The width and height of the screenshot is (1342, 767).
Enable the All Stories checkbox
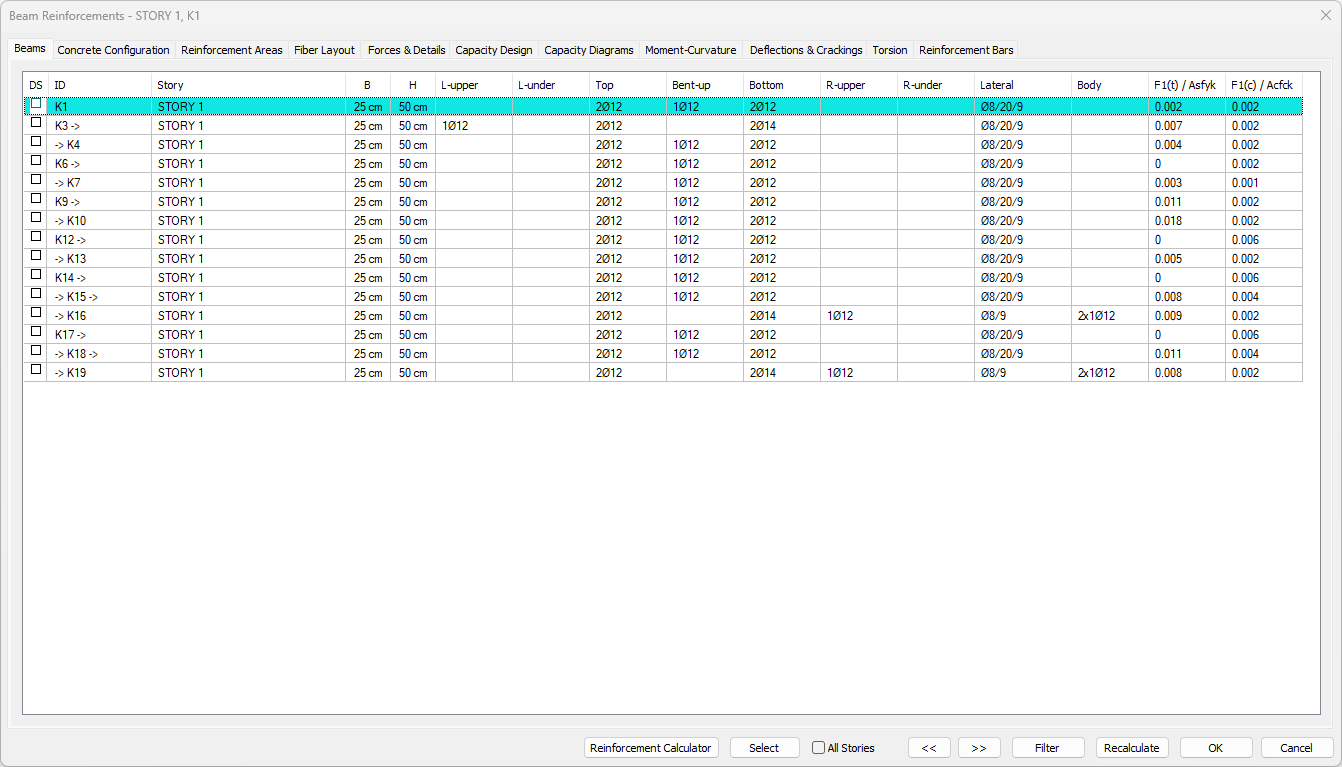click(x=819, y=748)
